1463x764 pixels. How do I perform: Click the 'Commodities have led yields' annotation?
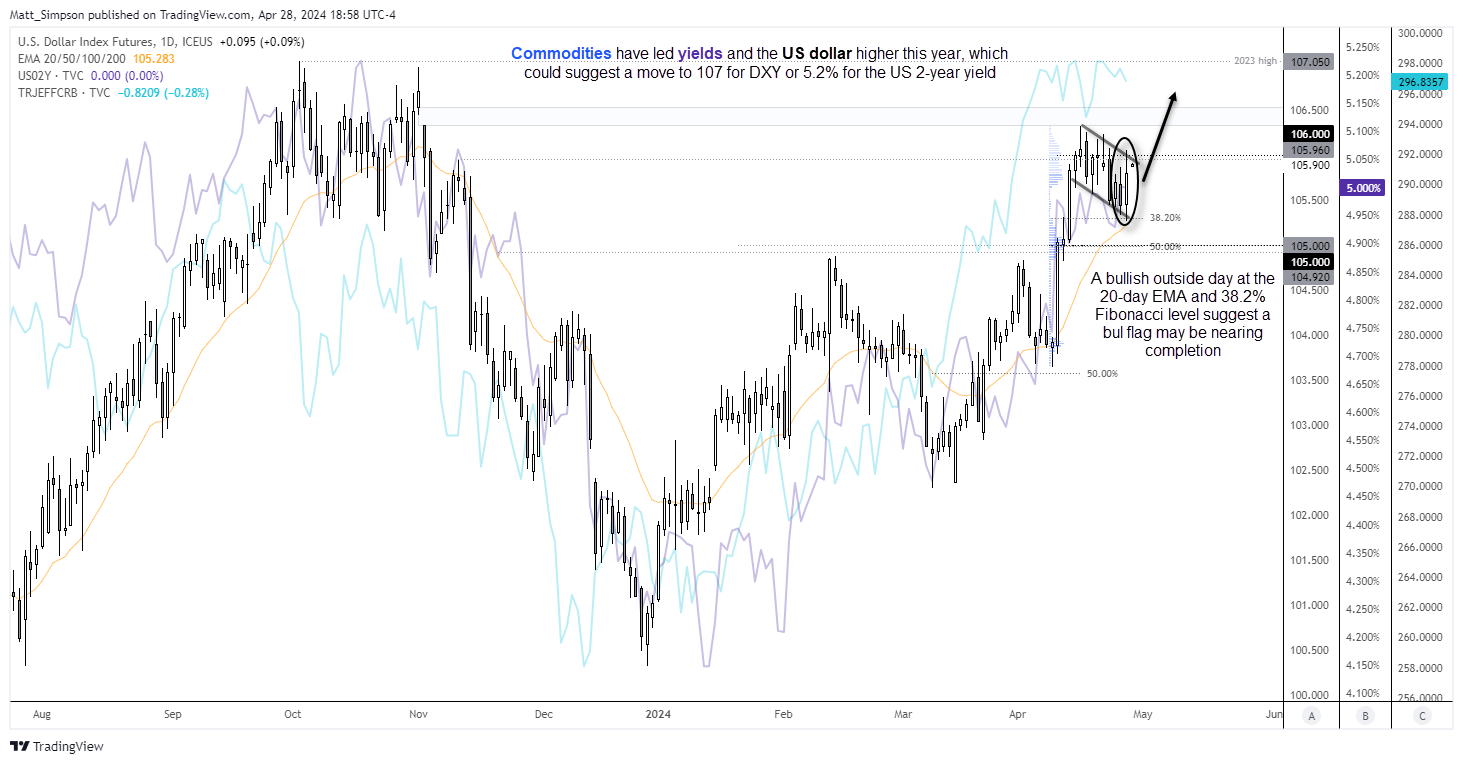pyautogui.click(x=760, y=63)
